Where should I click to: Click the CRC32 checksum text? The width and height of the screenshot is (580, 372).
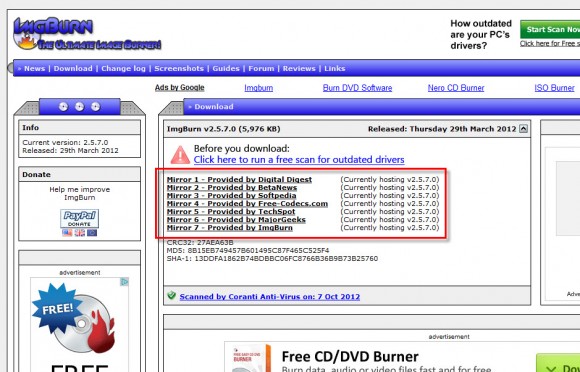coord(200,243)
